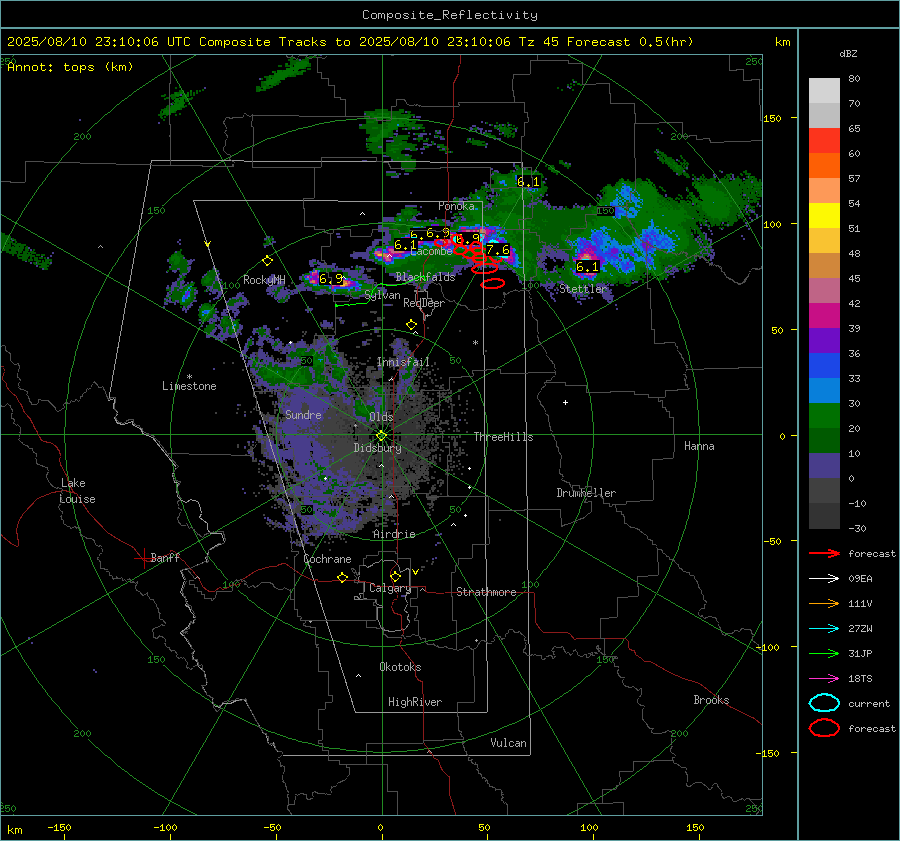Click the red cross marker at Banff
900x841 pixels.
tap(143, 558)
